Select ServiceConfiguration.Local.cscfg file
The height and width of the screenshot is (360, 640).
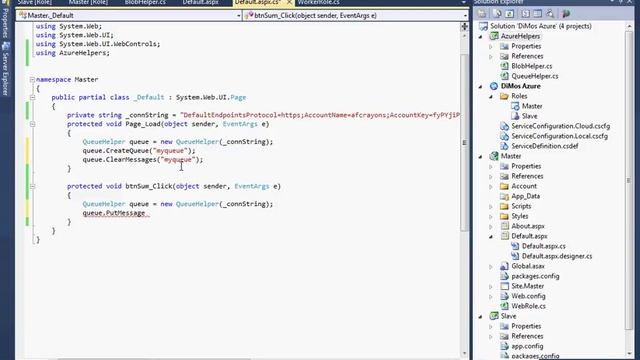click(x=559, y=136)
